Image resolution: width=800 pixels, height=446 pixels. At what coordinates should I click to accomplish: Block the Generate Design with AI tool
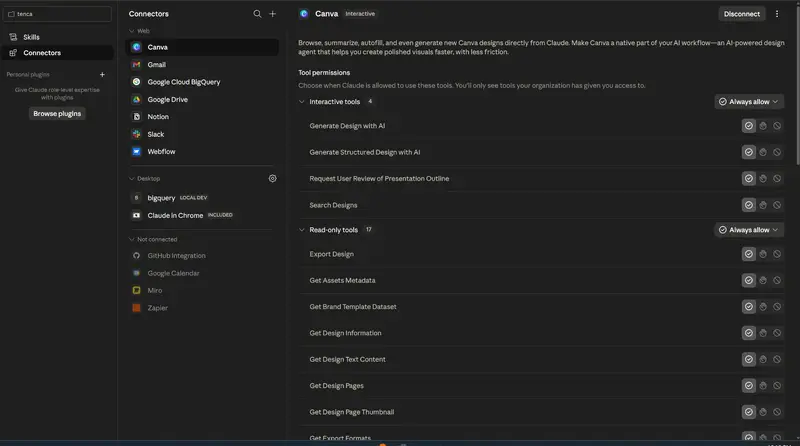pyautogui.click(x=777, y=126)
